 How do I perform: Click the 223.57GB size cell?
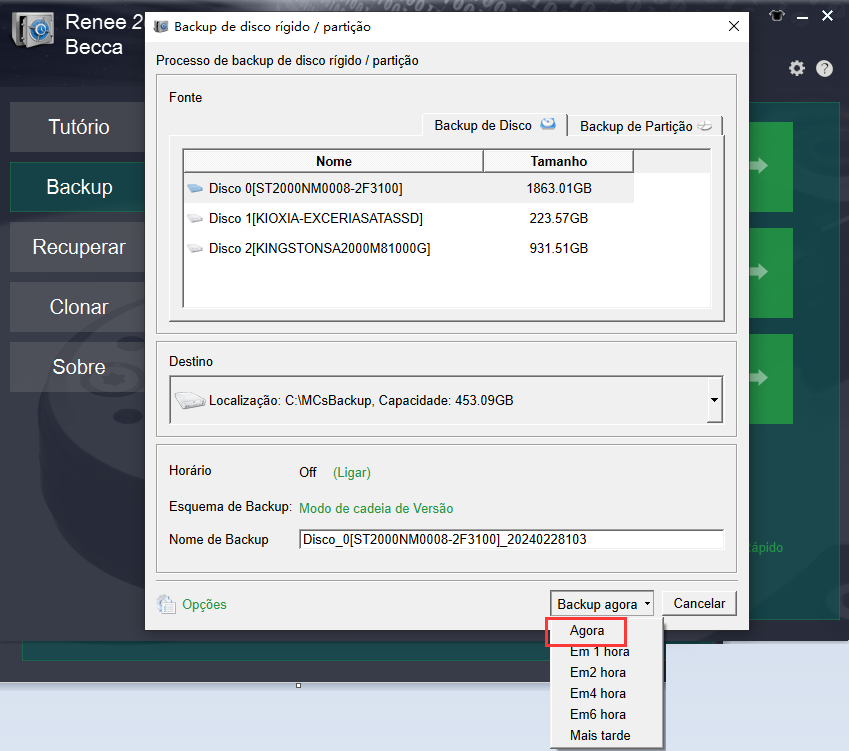point(559,218)
